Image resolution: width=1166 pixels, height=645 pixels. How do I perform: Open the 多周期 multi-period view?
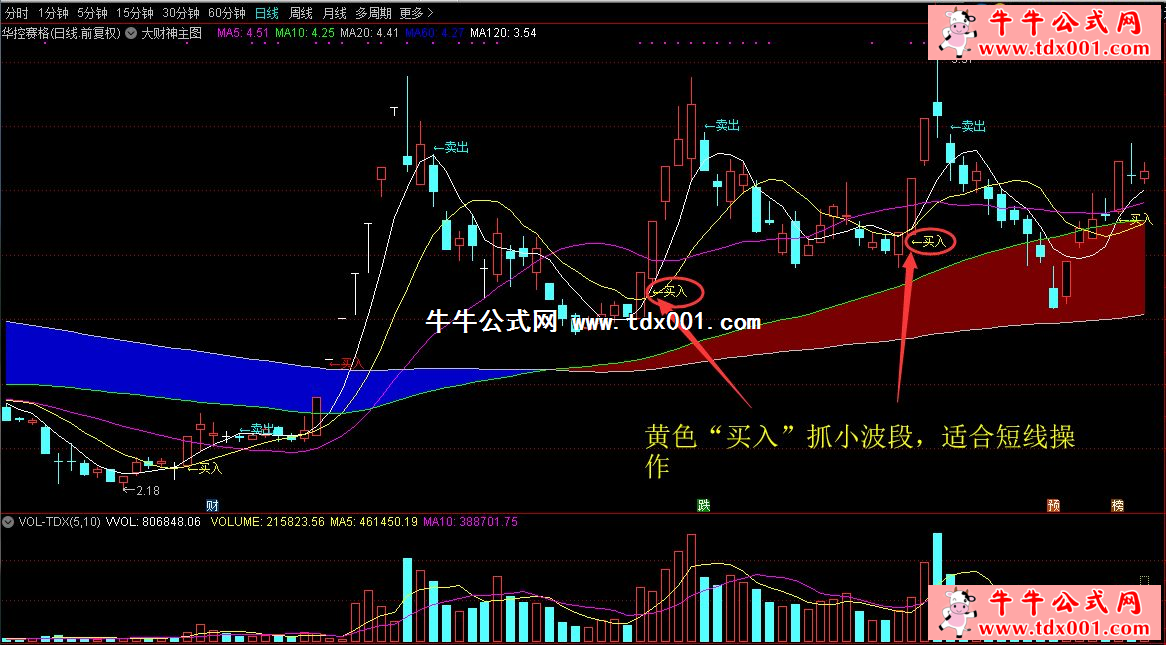point(373,13)
